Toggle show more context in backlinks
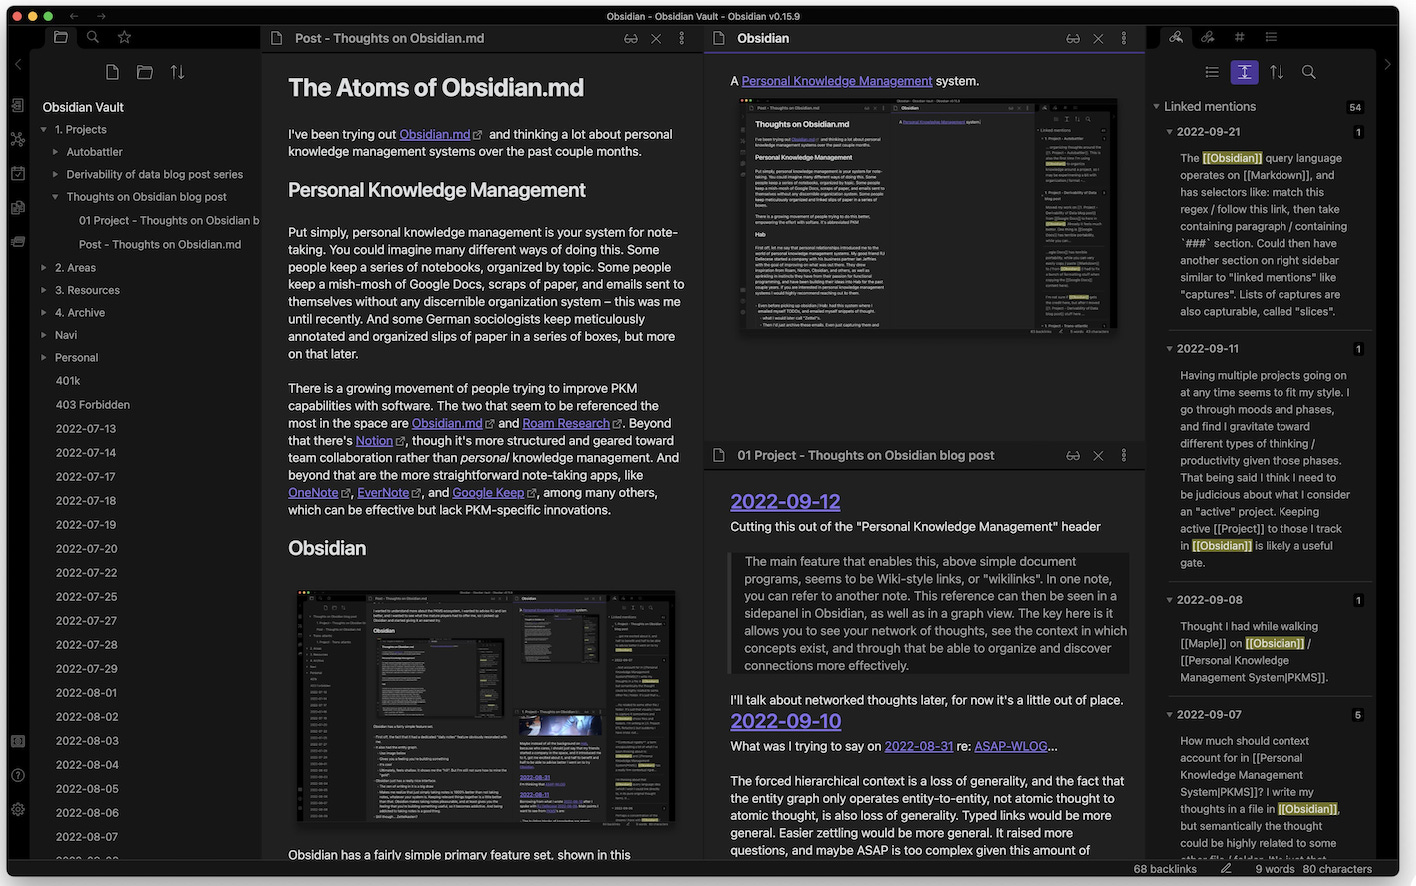Viewport: 1416px width, 886px height. pos(1244,72)
